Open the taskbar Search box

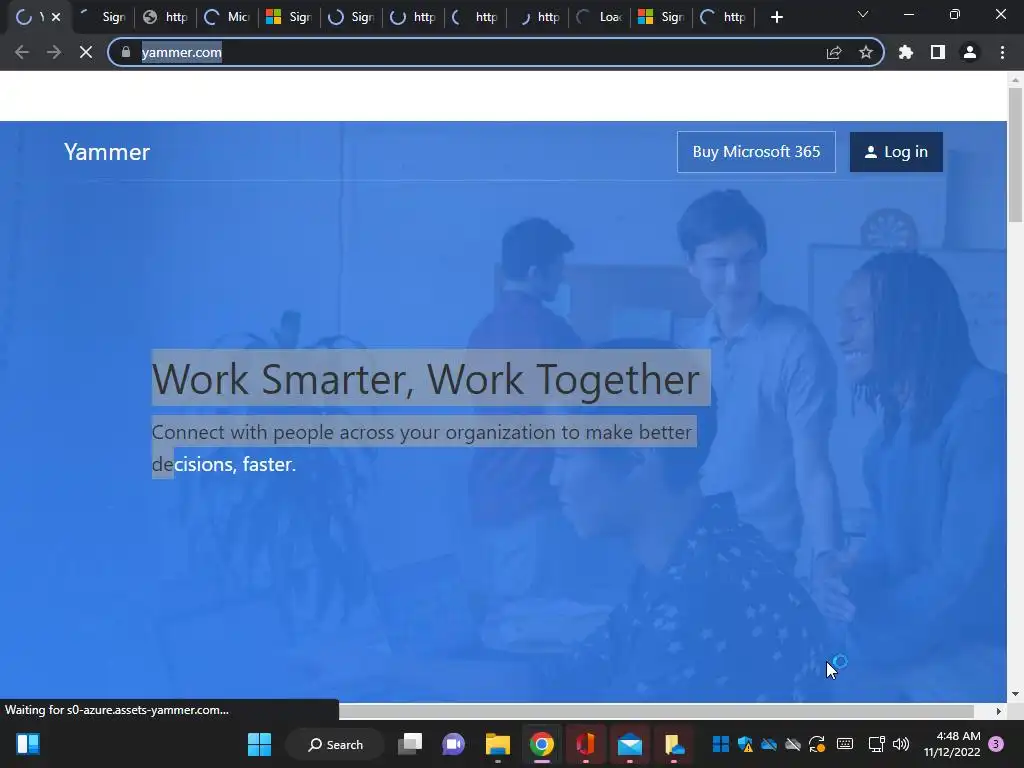click(336, 744)
